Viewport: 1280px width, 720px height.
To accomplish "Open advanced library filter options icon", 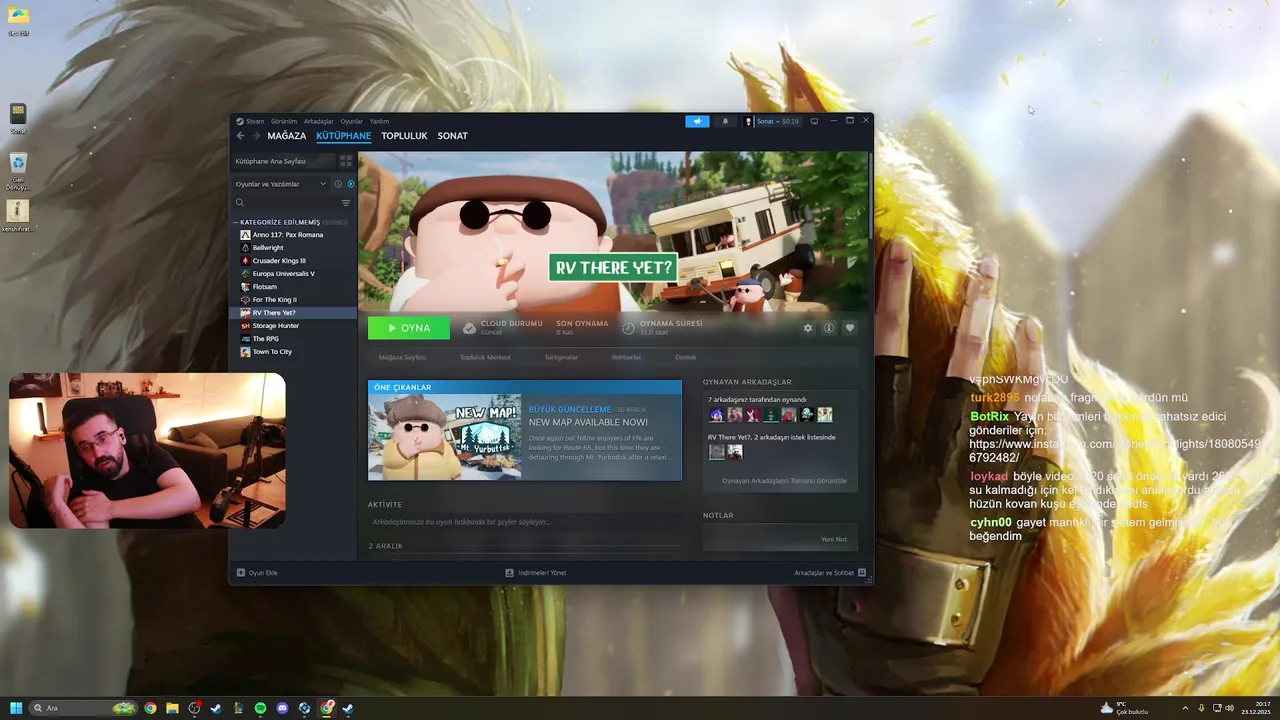I will (346, 203).
